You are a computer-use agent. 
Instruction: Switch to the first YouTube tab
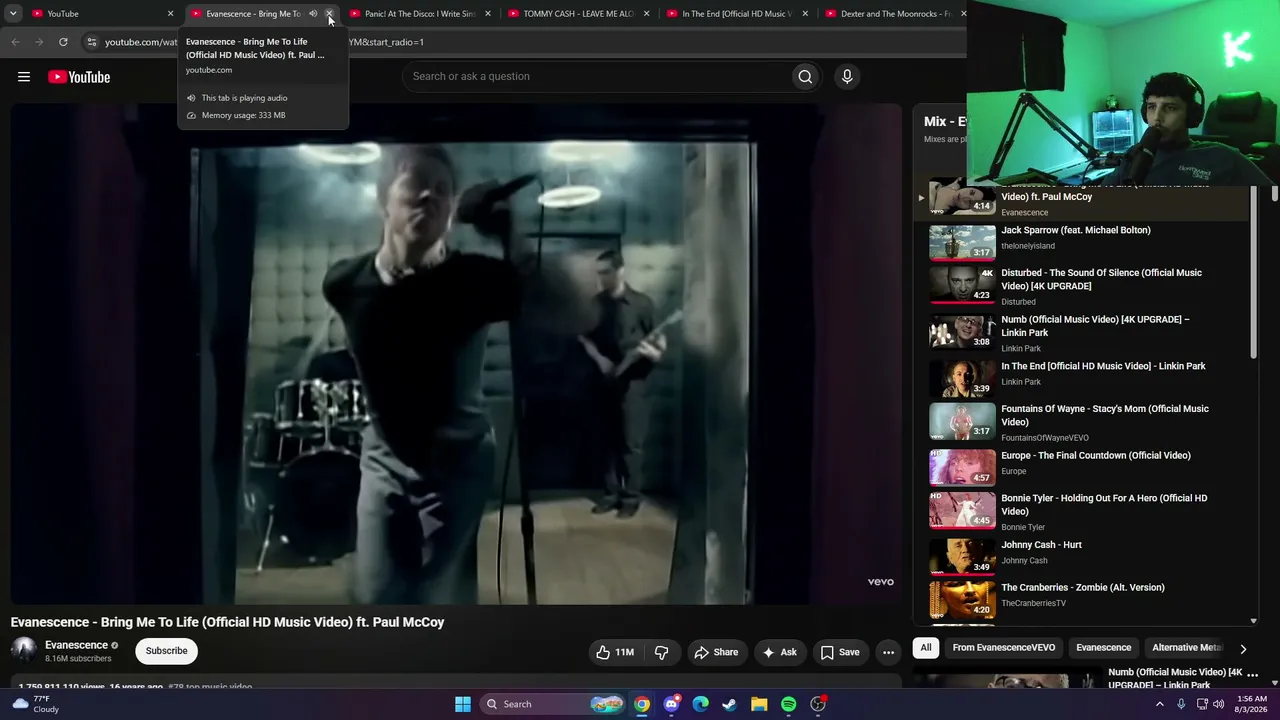click(x=100, y=14)
